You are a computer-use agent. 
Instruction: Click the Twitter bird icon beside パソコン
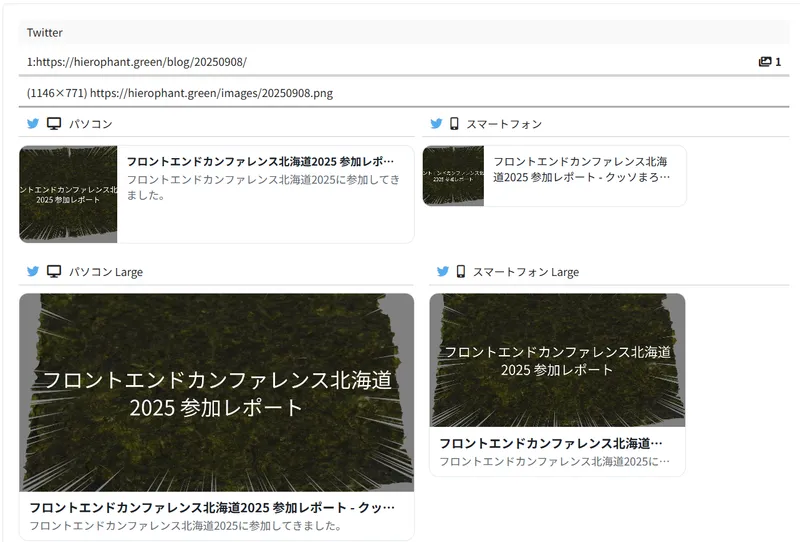point(33,124)
